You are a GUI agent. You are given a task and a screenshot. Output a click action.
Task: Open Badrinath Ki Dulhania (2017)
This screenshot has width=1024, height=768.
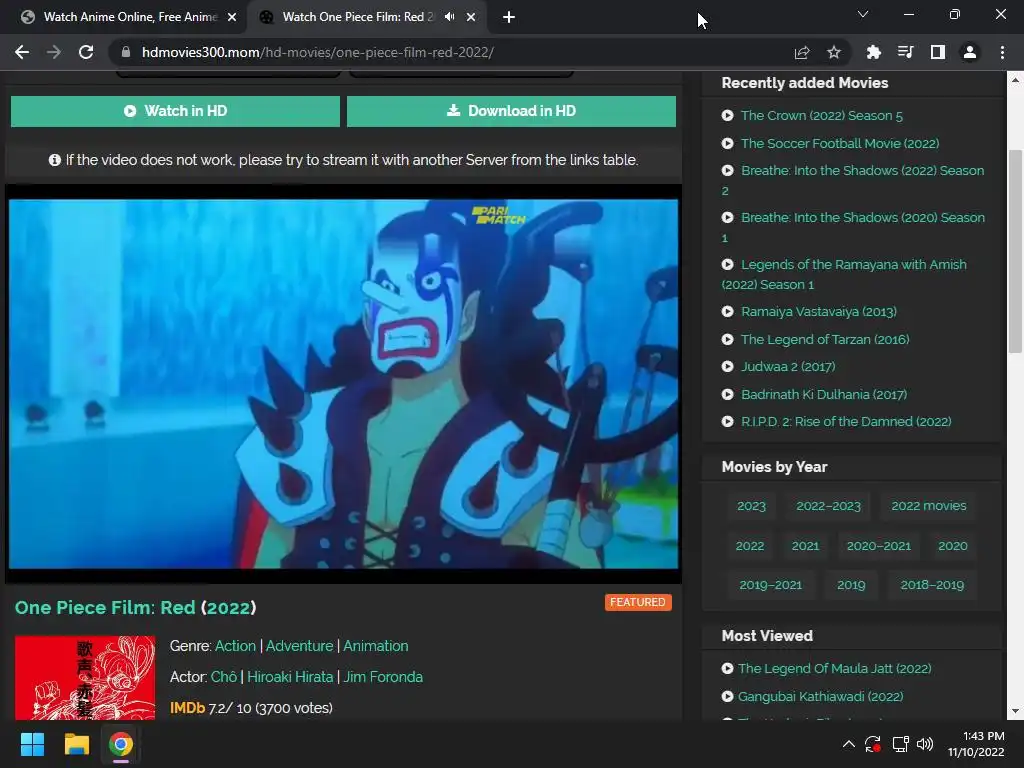[824, 394]
